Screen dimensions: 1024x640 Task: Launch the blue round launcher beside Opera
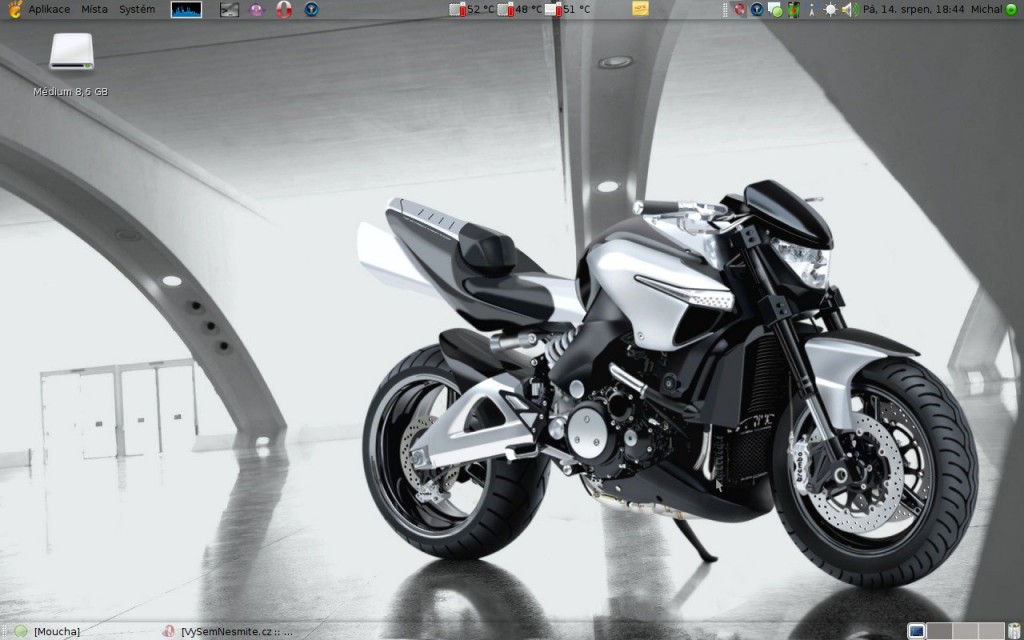(312, 9)
